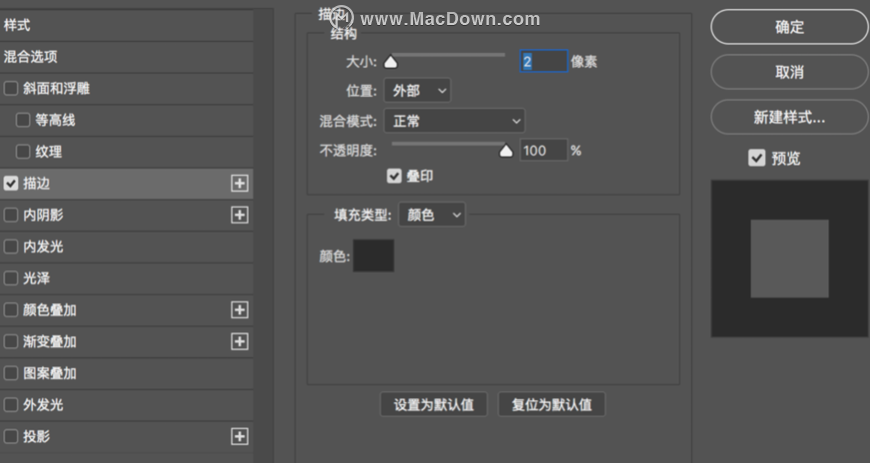Select 样式 in the left list

127,26
